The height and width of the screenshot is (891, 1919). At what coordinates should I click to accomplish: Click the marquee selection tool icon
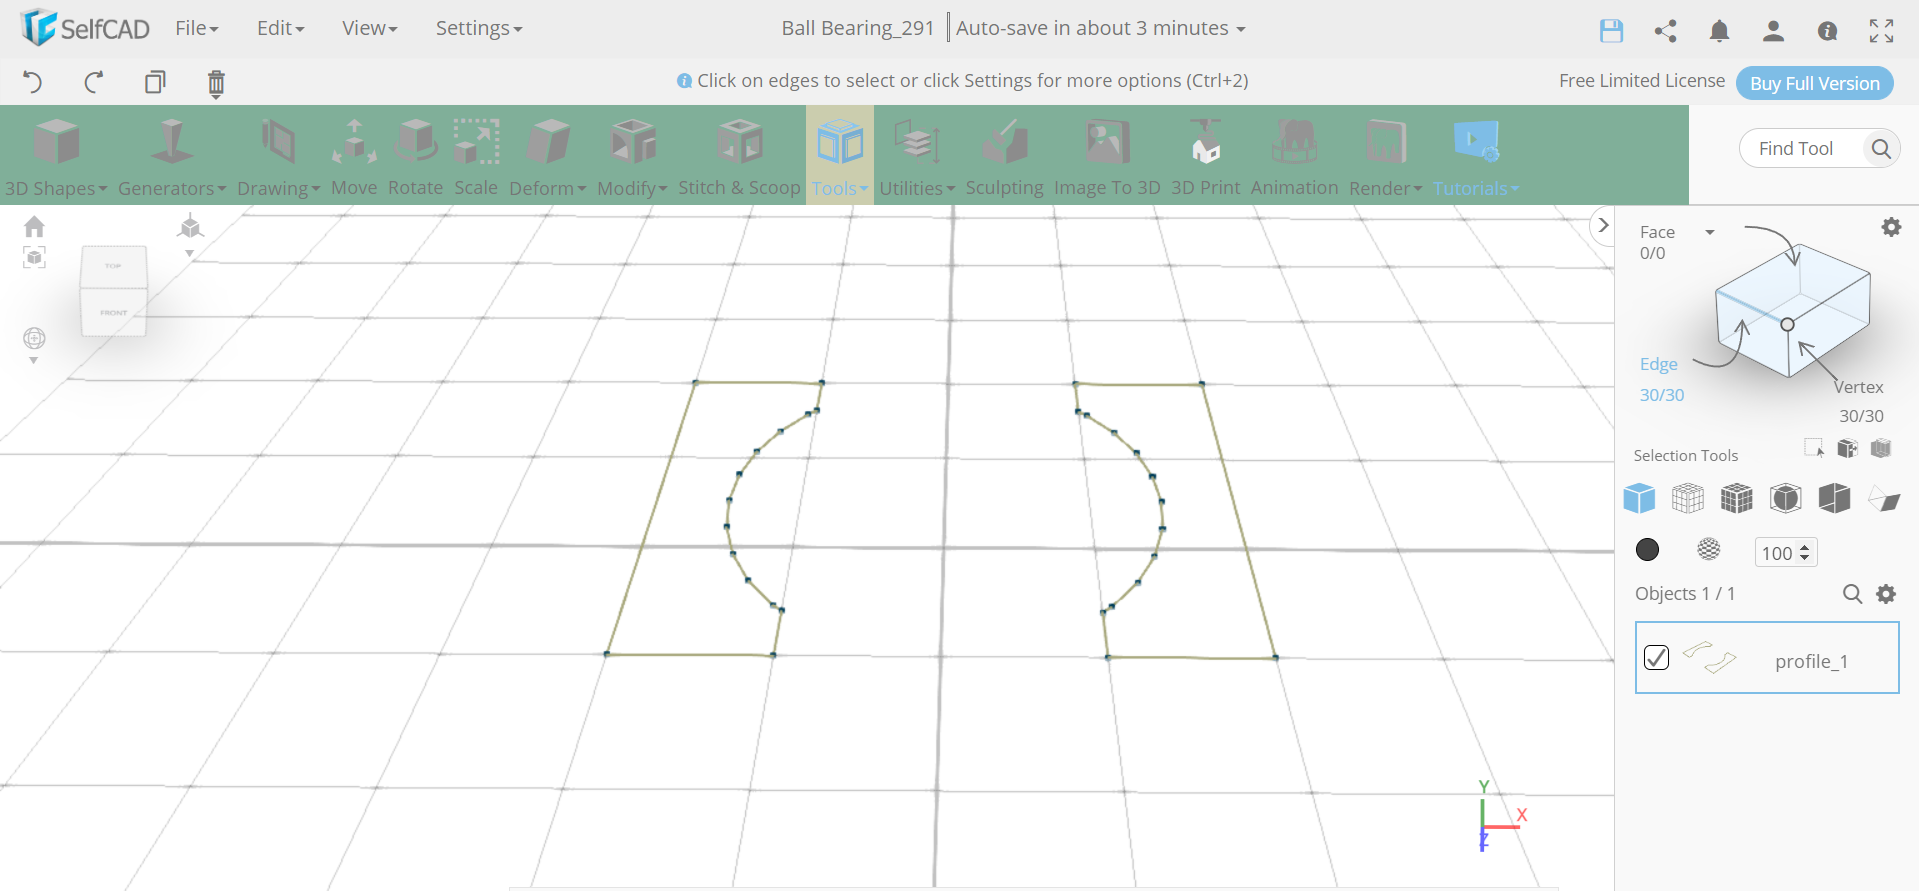1814,448
